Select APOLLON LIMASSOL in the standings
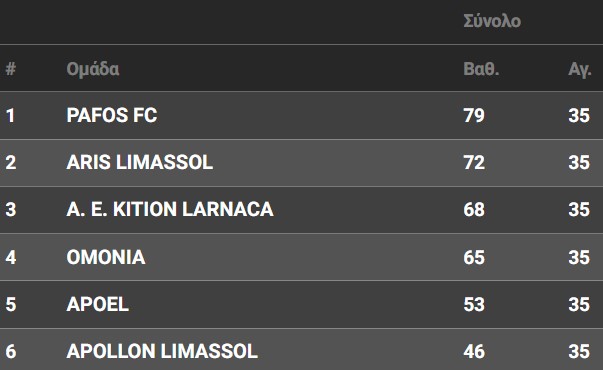The width and height of the screenshot is (603, 370). tap(162, 351)
